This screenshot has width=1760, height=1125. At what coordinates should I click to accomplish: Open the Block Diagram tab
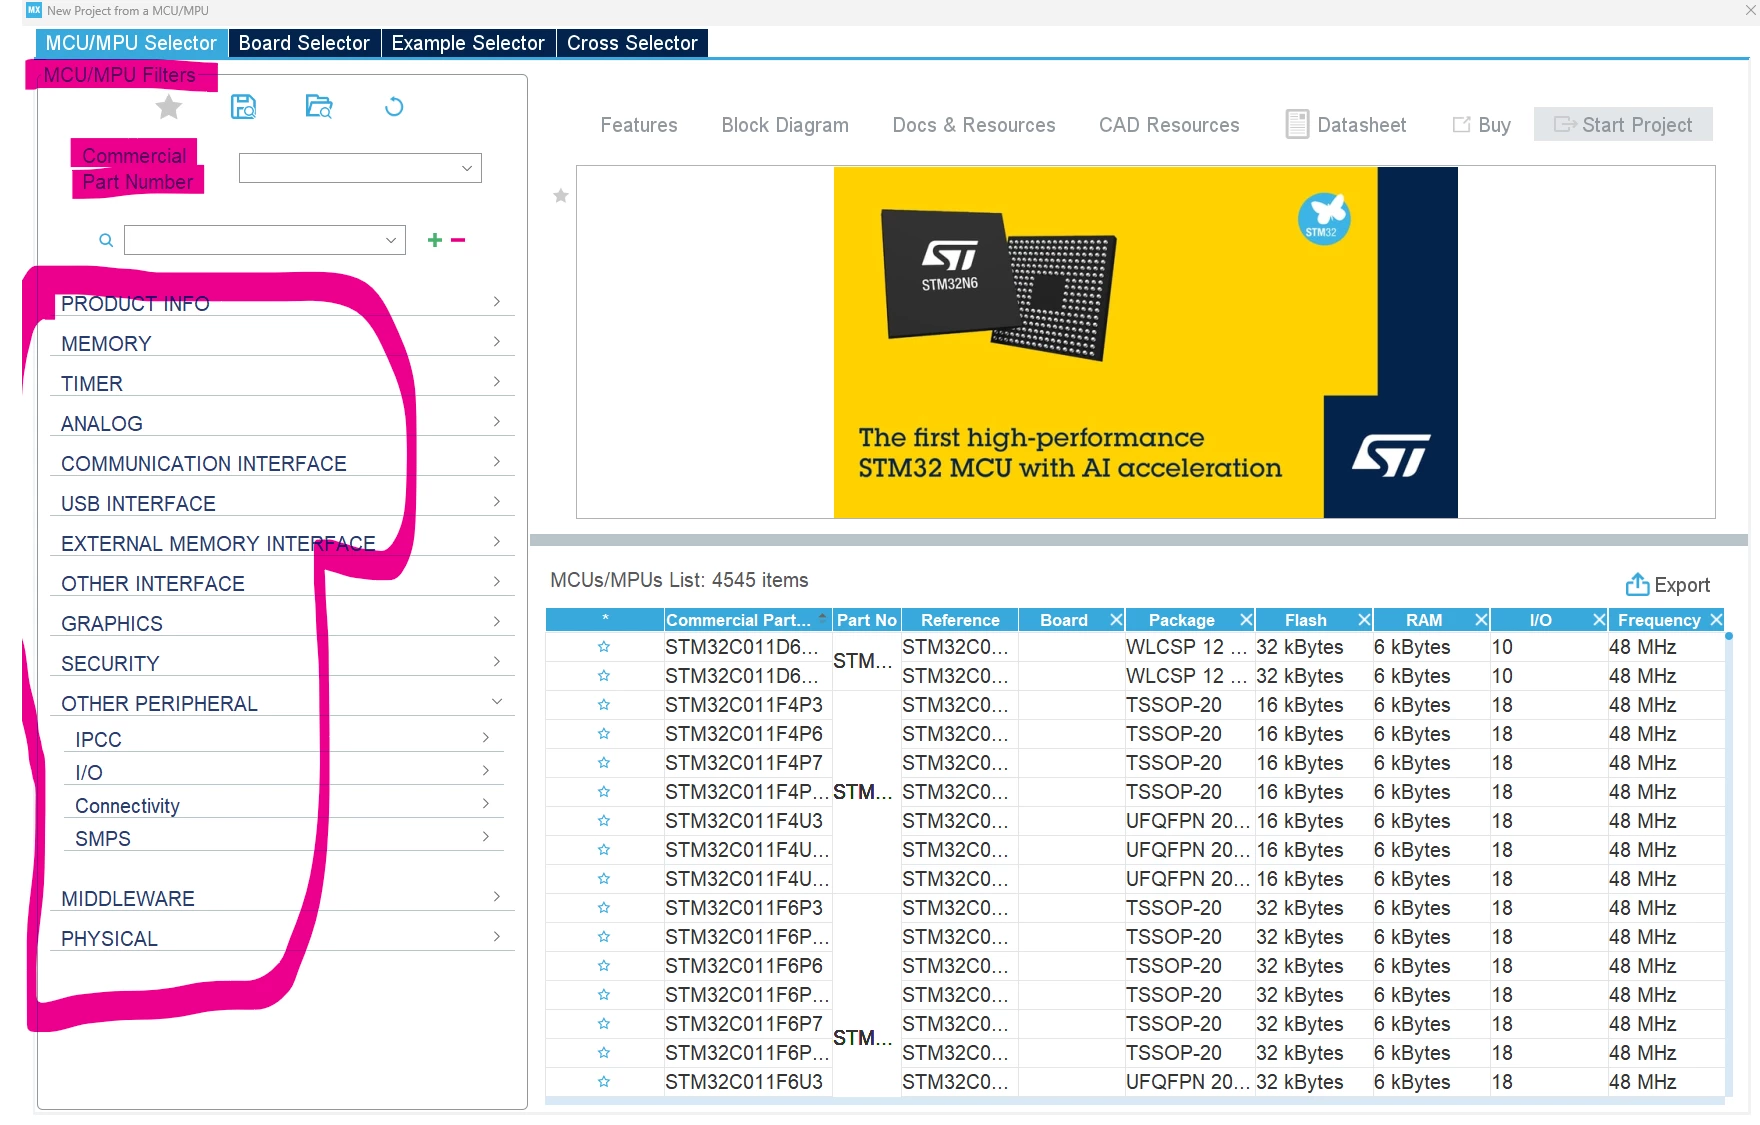coord(785,125)
